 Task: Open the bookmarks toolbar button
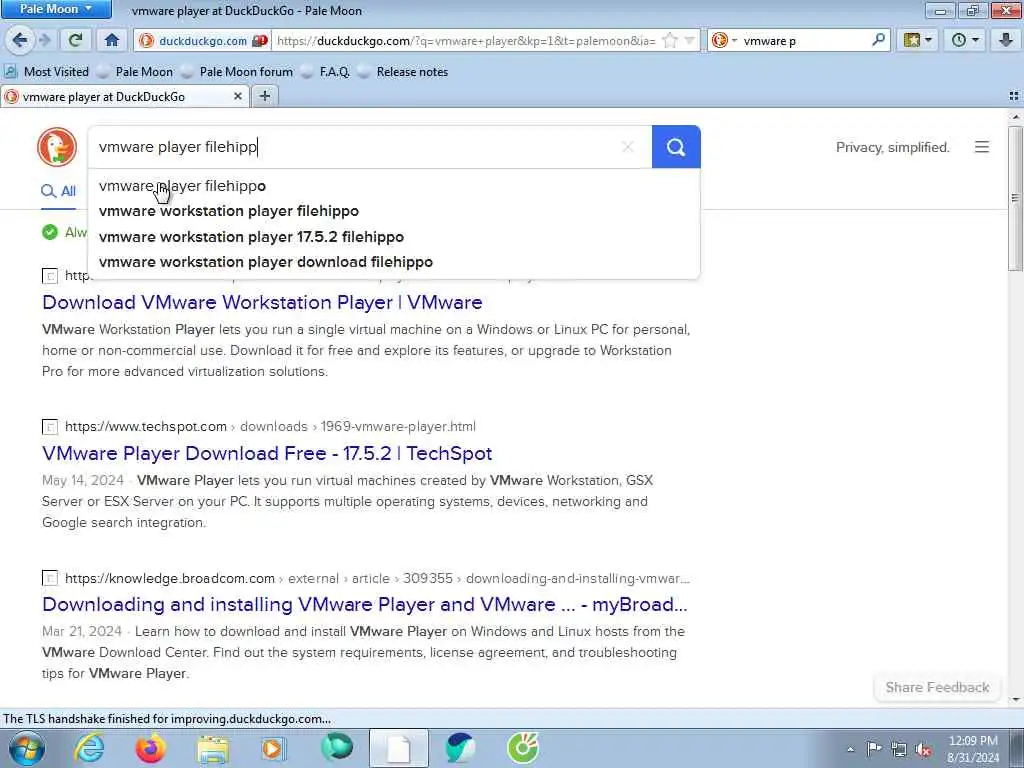pos(912,40)
